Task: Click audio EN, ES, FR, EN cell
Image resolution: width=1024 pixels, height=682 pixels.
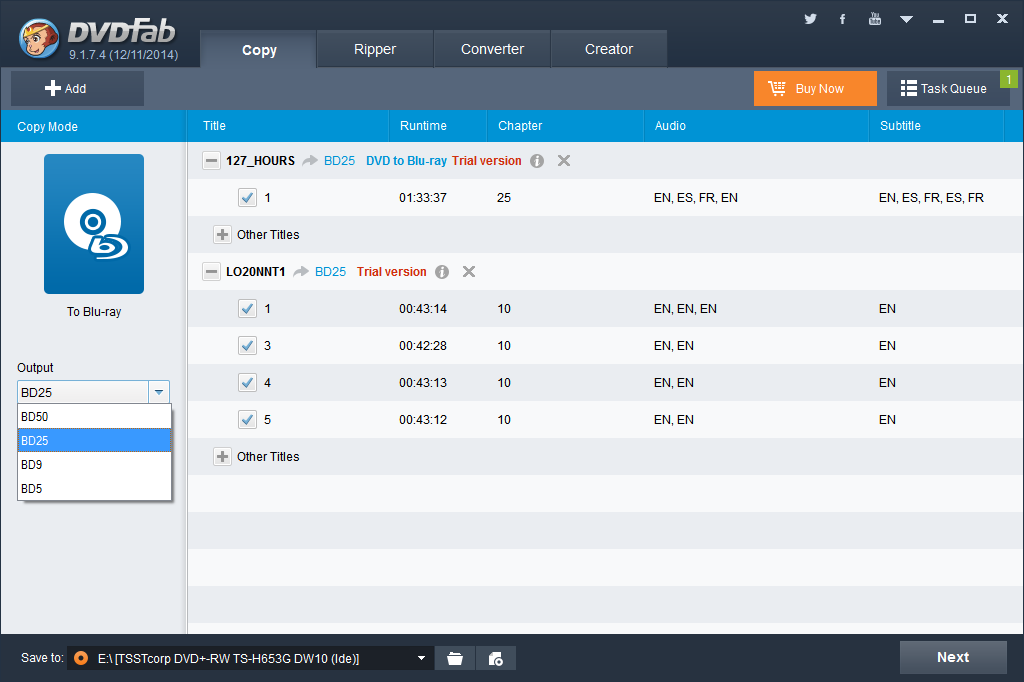Action: point(696,198)
